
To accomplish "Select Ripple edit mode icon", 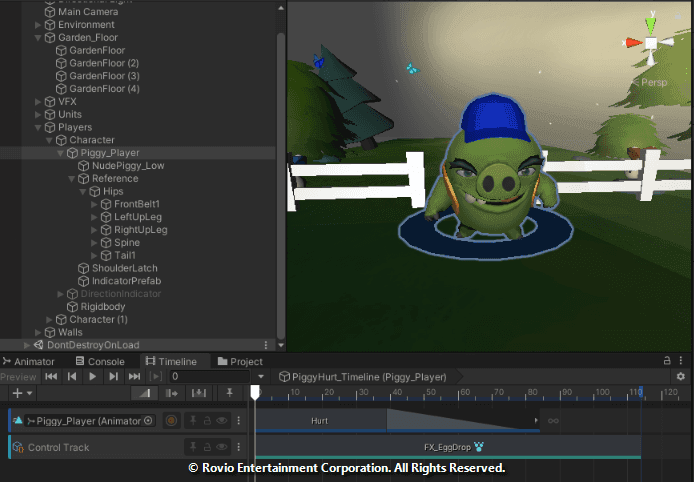I will point(171,393).
